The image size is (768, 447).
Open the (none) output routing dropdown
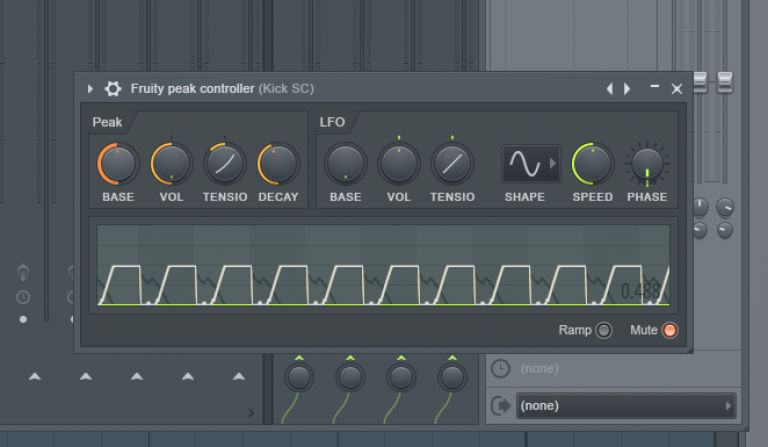(626, 405)
